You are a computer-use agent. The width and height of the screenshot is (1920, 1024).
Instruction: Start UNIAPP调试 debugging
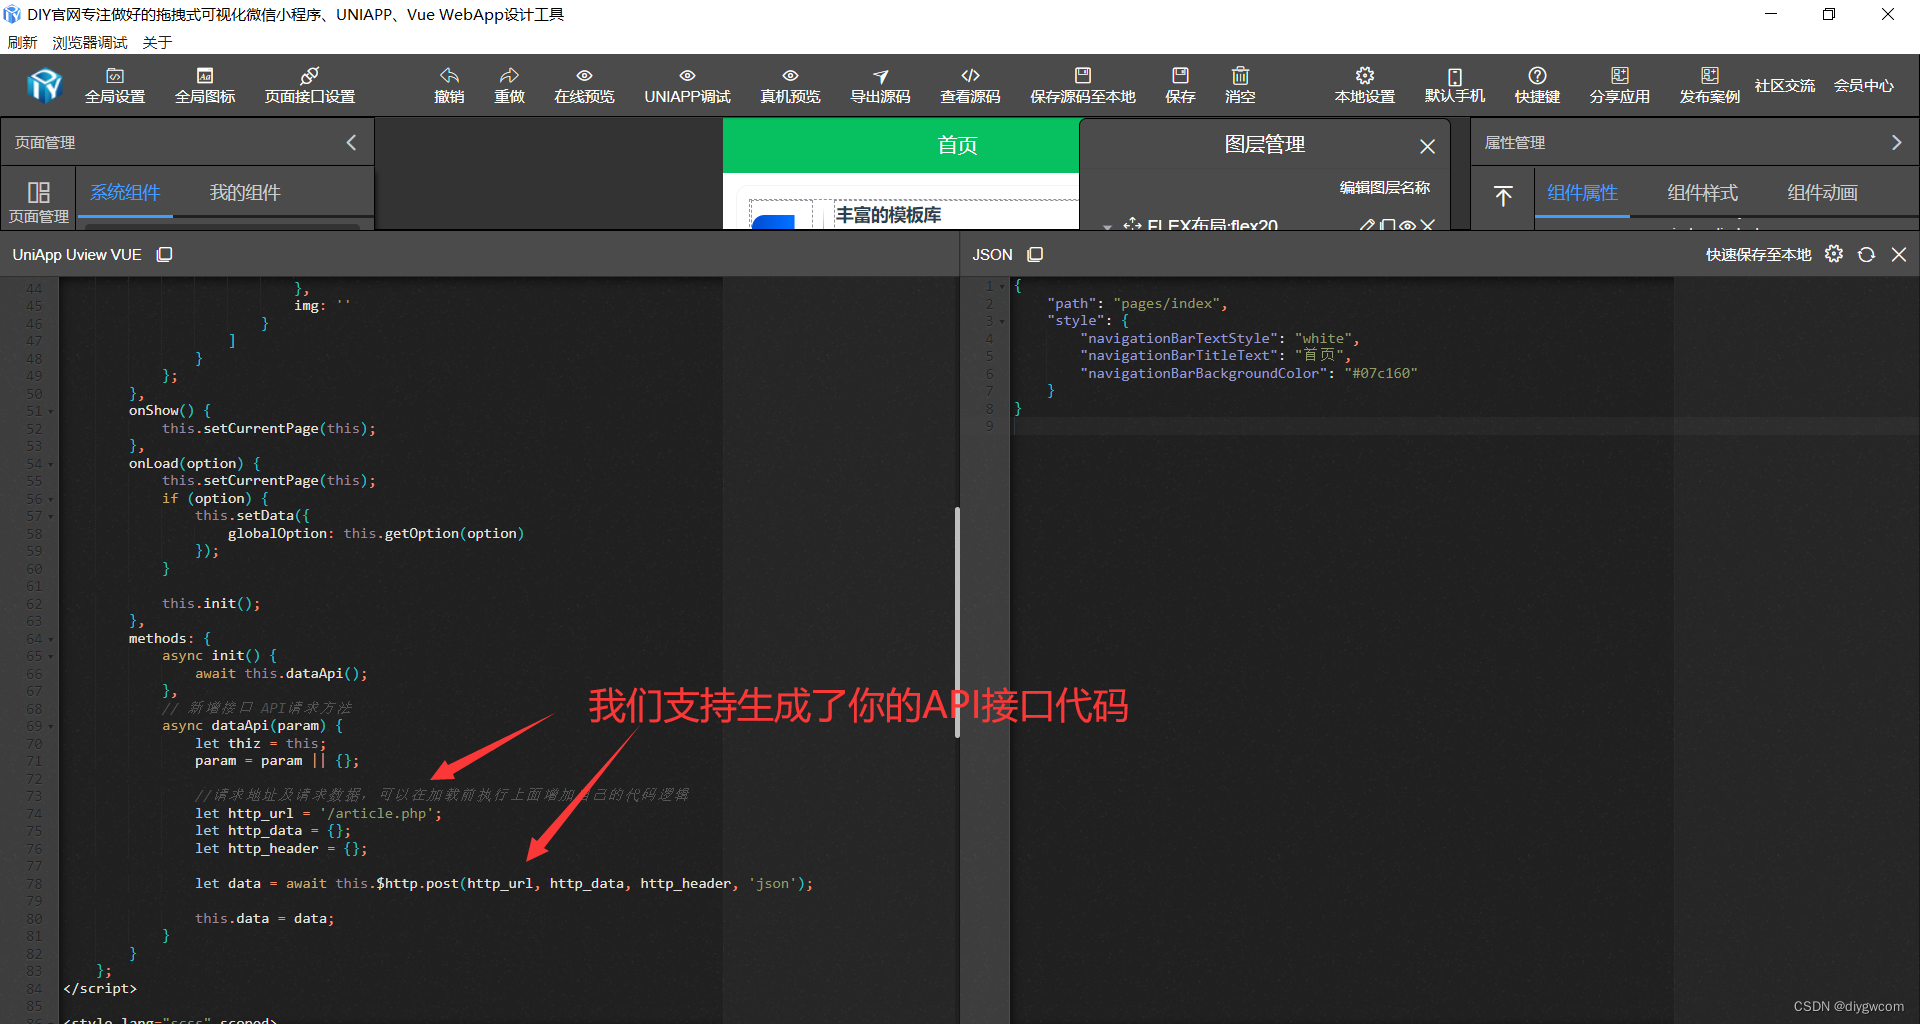(x=687, y=85)
